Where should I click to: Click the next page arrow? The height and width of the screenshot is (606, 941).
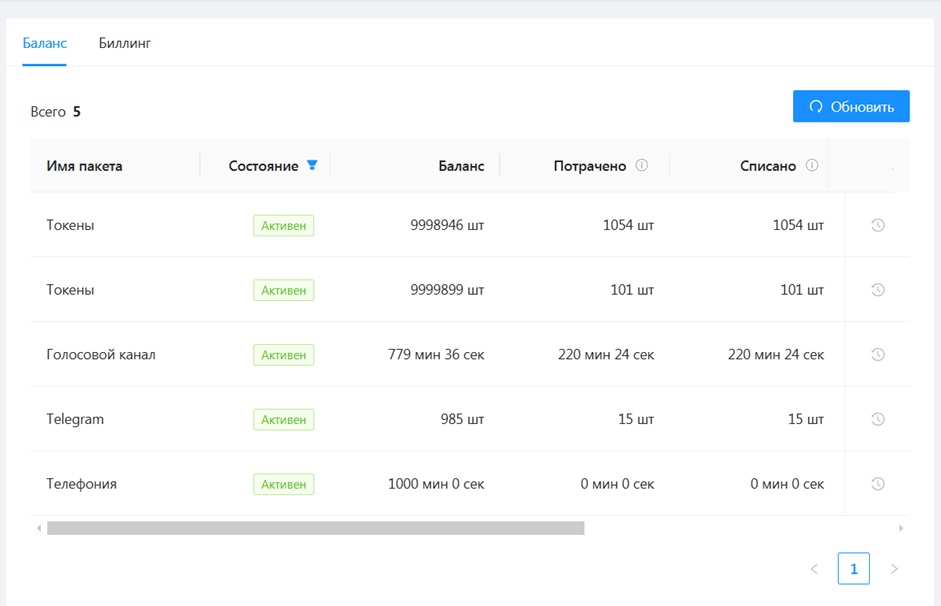(x=894, y=568)
